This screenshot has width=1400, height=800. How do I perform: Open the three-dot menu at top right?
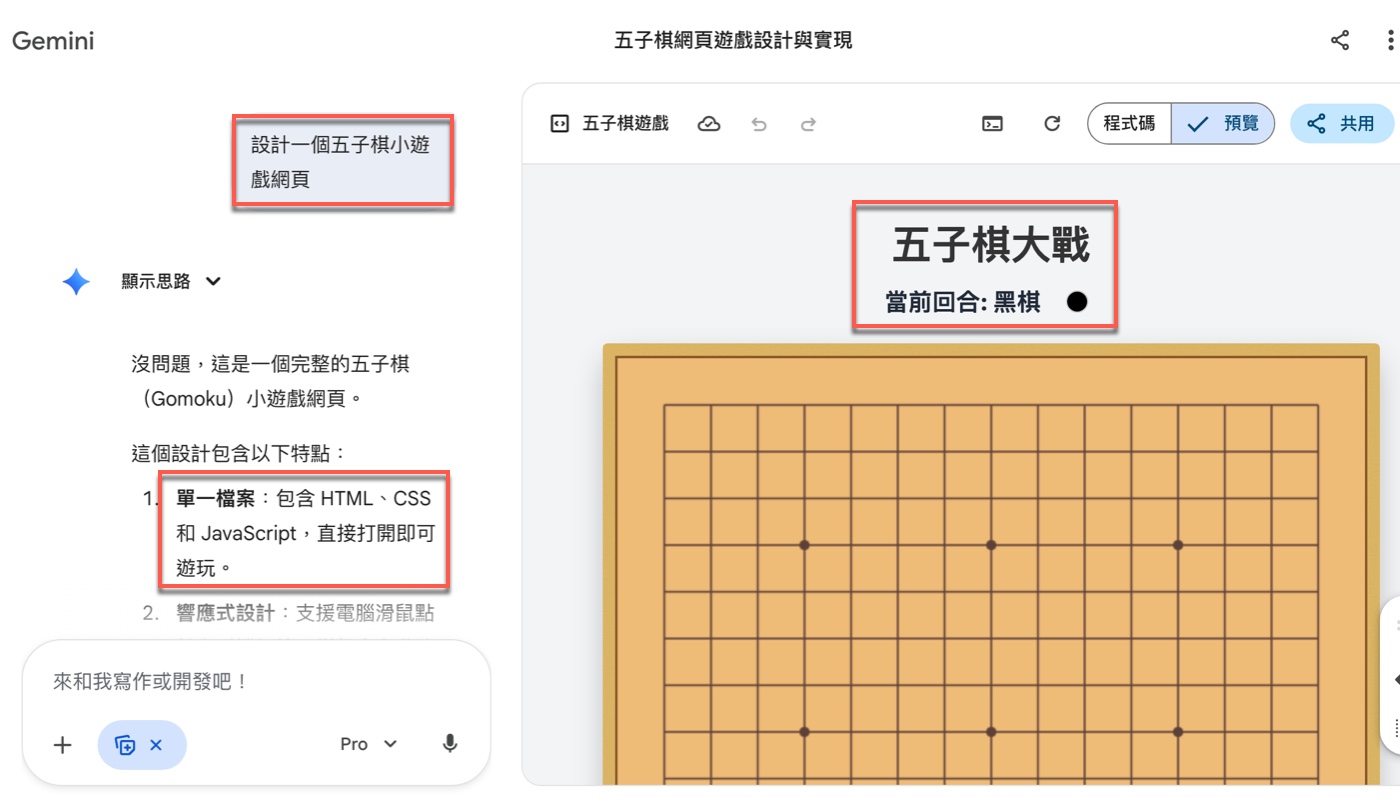tap(1390, 40)
